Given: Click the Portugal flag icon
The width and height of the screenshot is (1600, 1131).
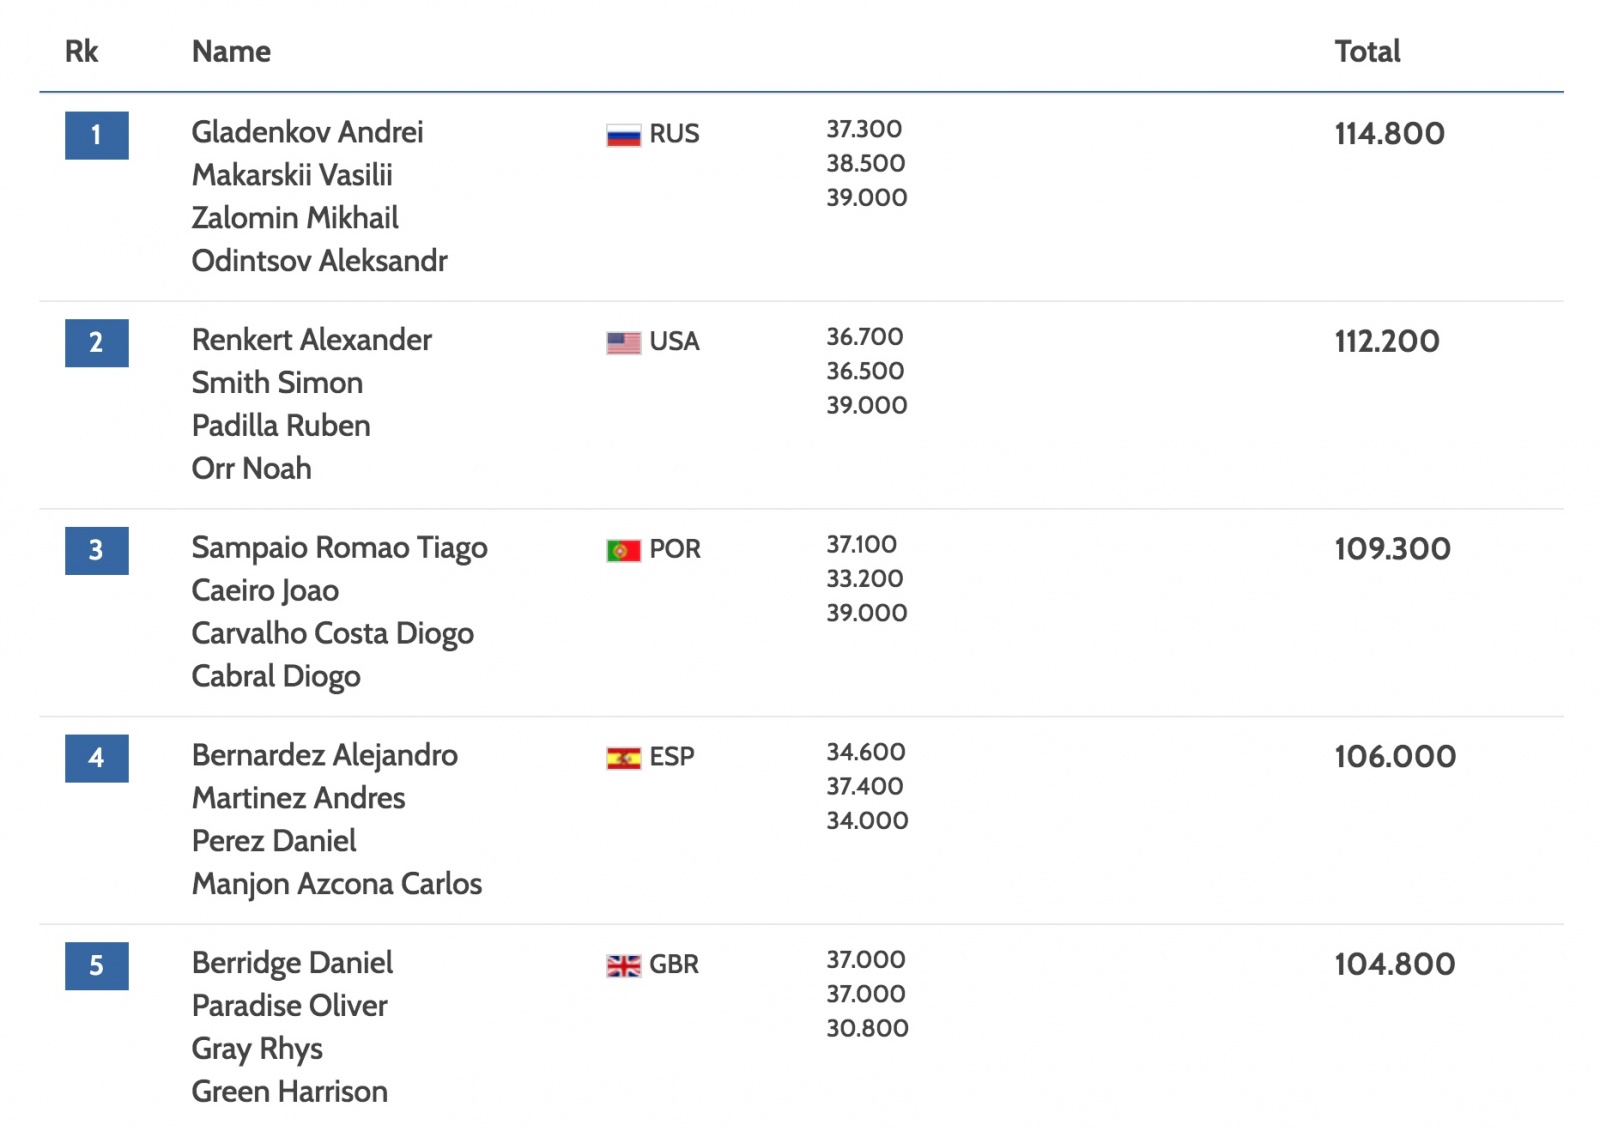Looking at the screenshot, I should 623,550.
